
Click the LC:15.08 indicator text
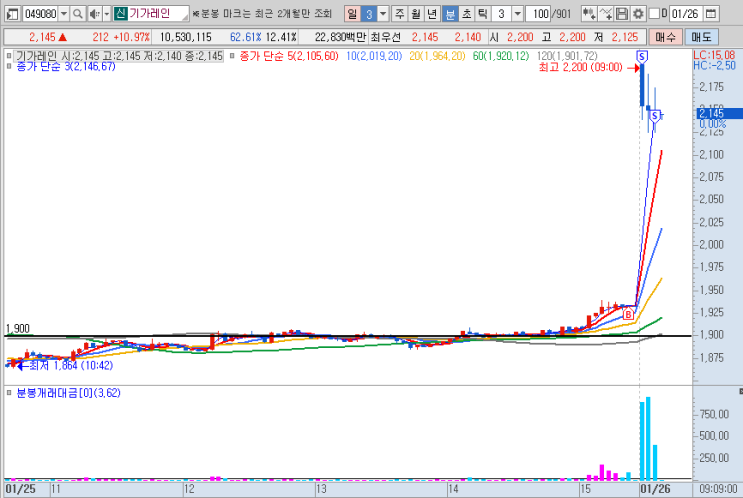pyautogui.click(x=714, y=55)
